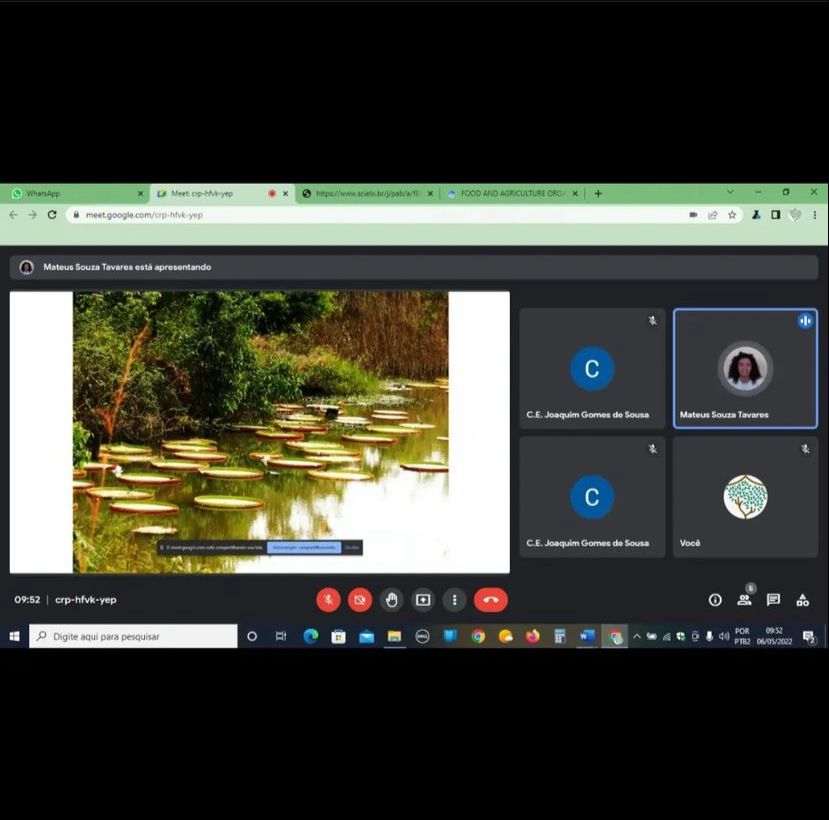Bookmark this page with star icon
829x820 pixels.
point(732,215)
